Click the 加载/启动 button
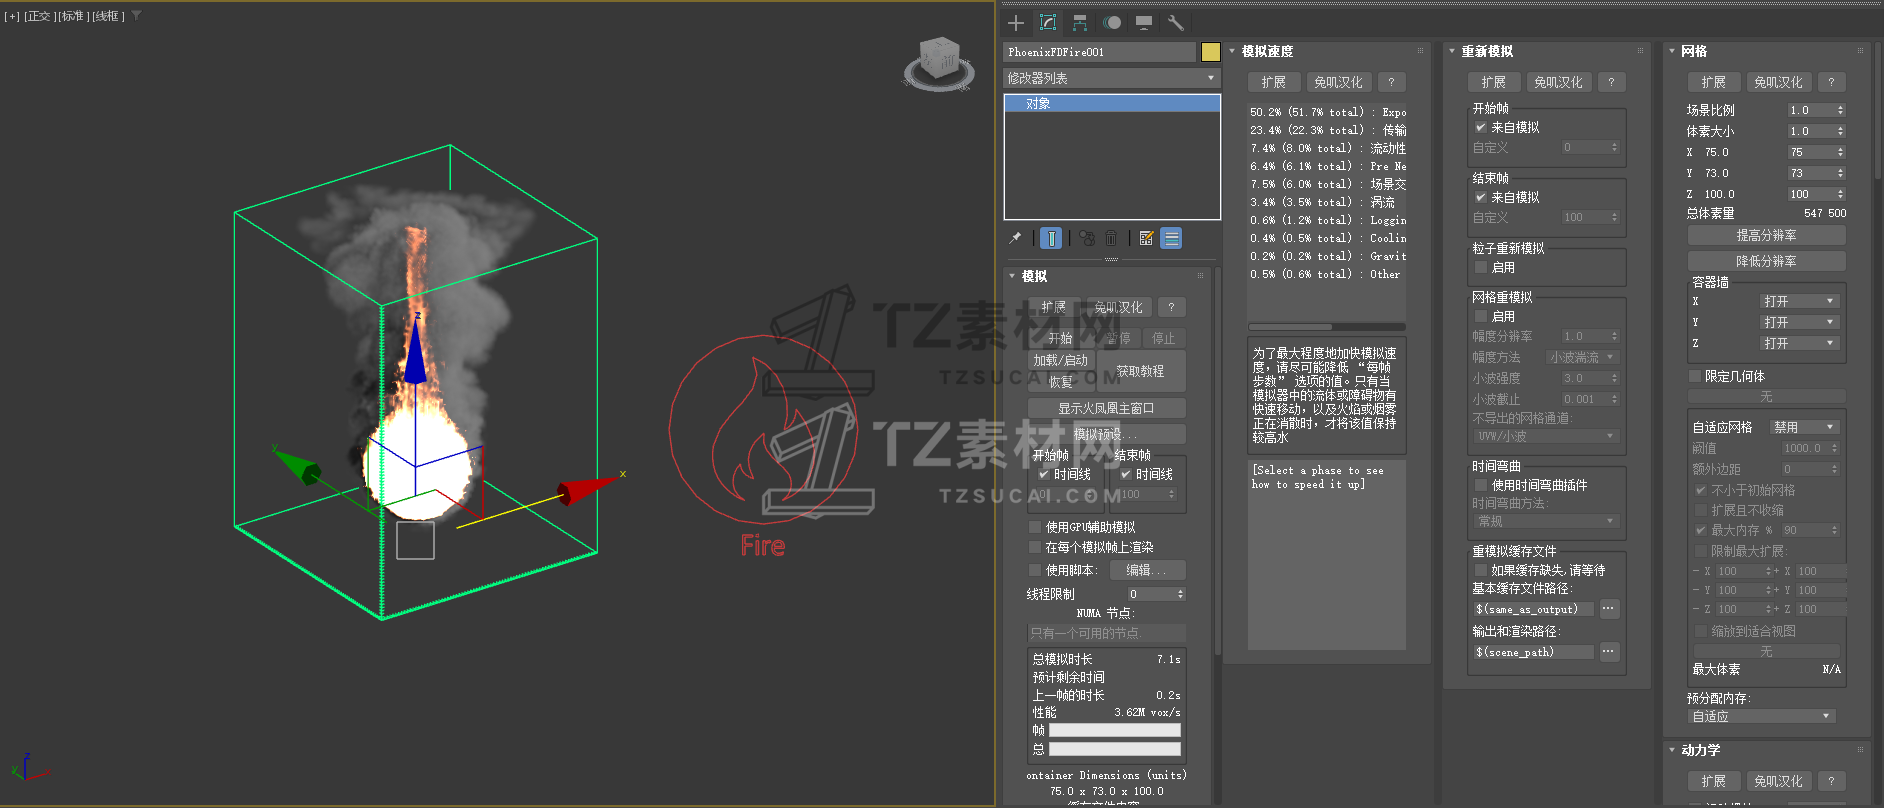 coord(1060,360)
